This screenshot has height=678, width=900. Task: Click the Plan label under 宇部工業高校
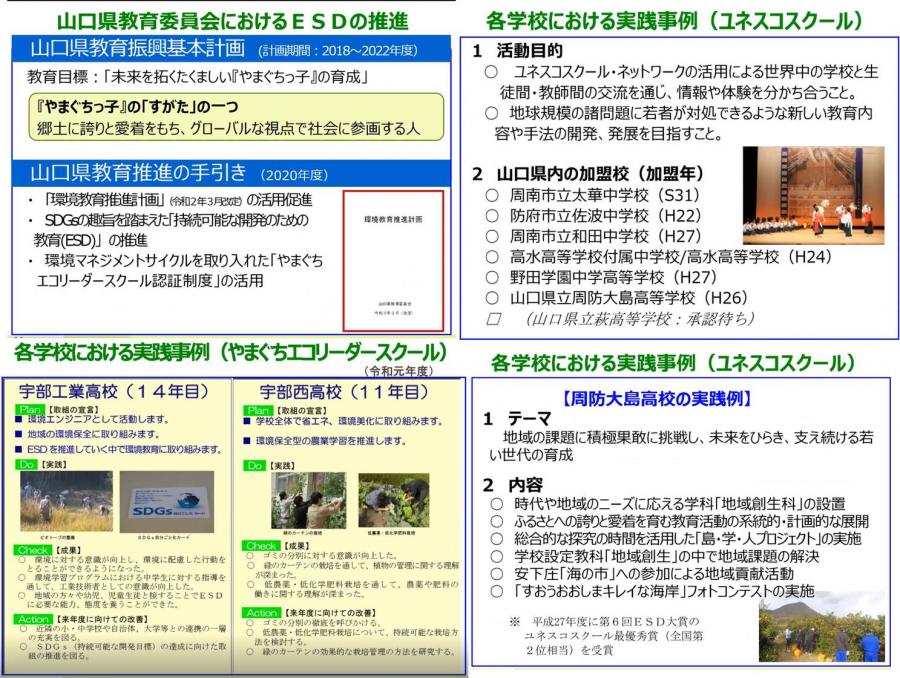pos(30,409)
